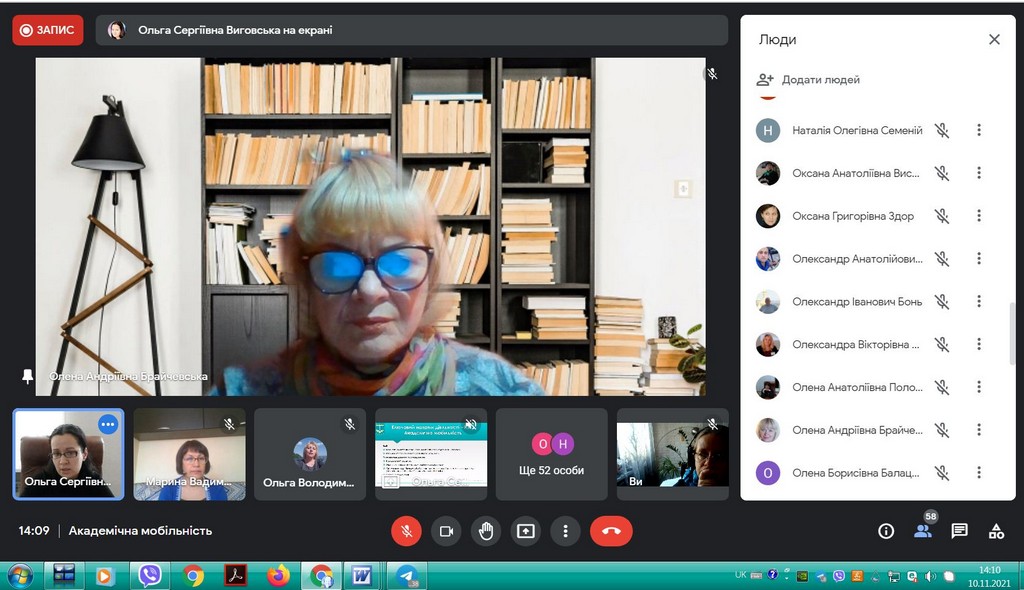Open options on Ольга Сергіївна's tile
The width and height of the screenshot is (1024, 590).
coord(108,424)
